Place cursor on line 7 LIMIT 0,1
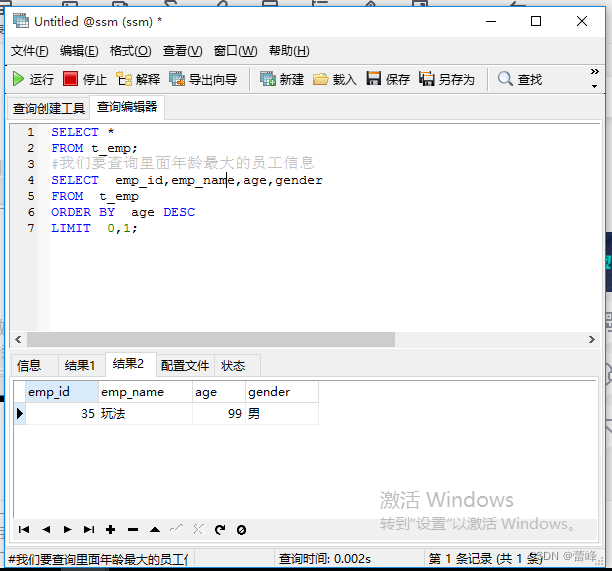 tap(94, 228)
